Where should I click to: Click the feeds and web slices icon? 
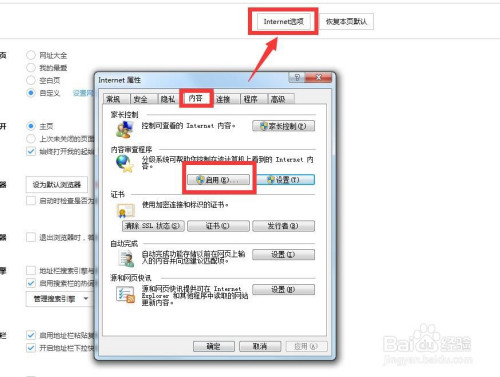125,295
